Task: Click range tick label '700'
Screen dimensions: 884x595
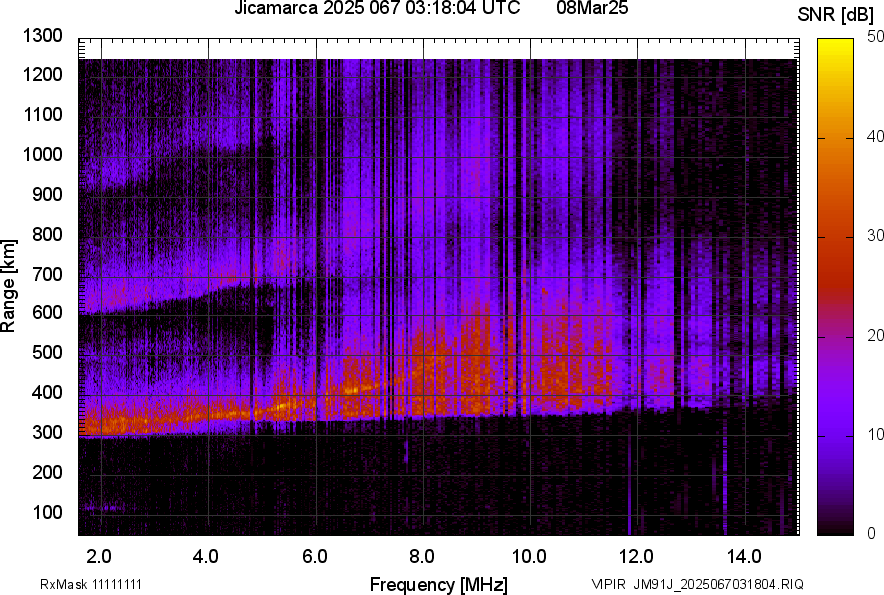Action: pyautogui.click(x=47, y=274)
